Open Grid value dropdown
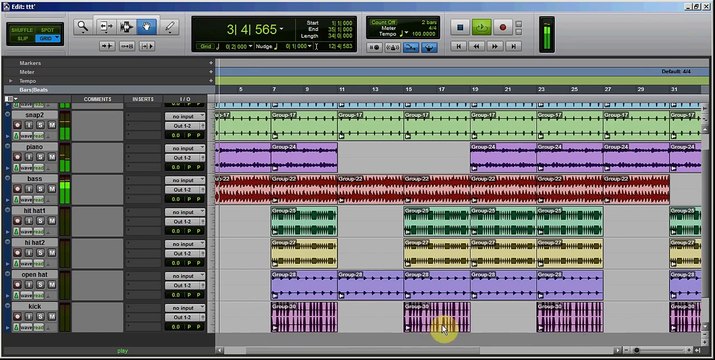 click(x=250, y=46)
